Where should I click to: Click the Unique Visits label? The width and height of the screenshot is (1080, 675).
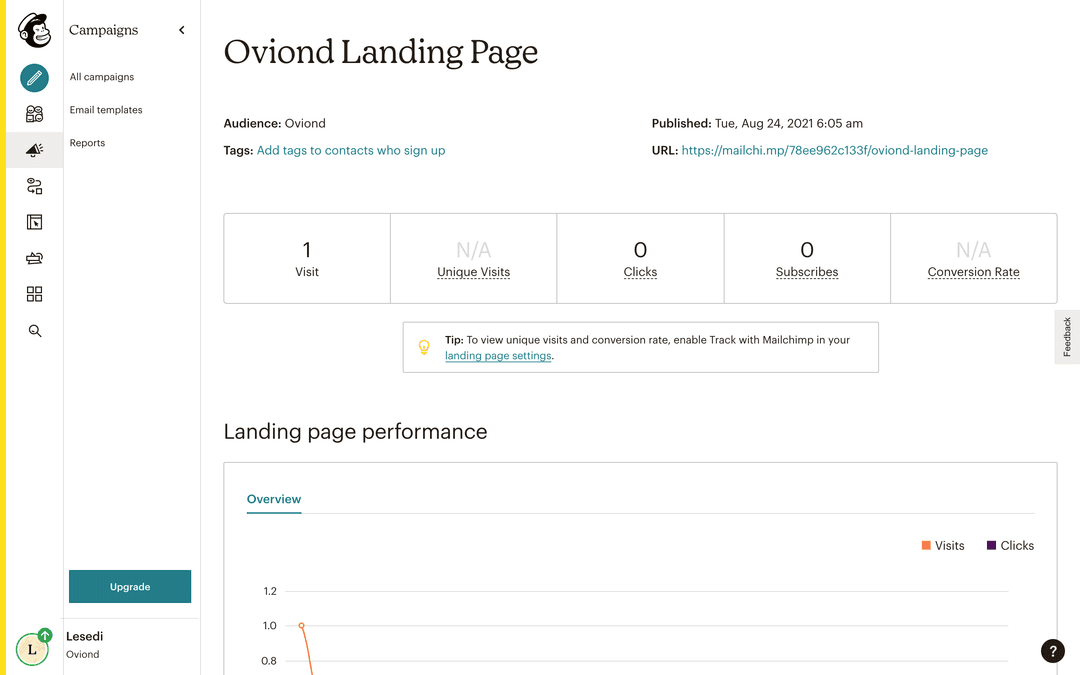click(x=474, y=272)
